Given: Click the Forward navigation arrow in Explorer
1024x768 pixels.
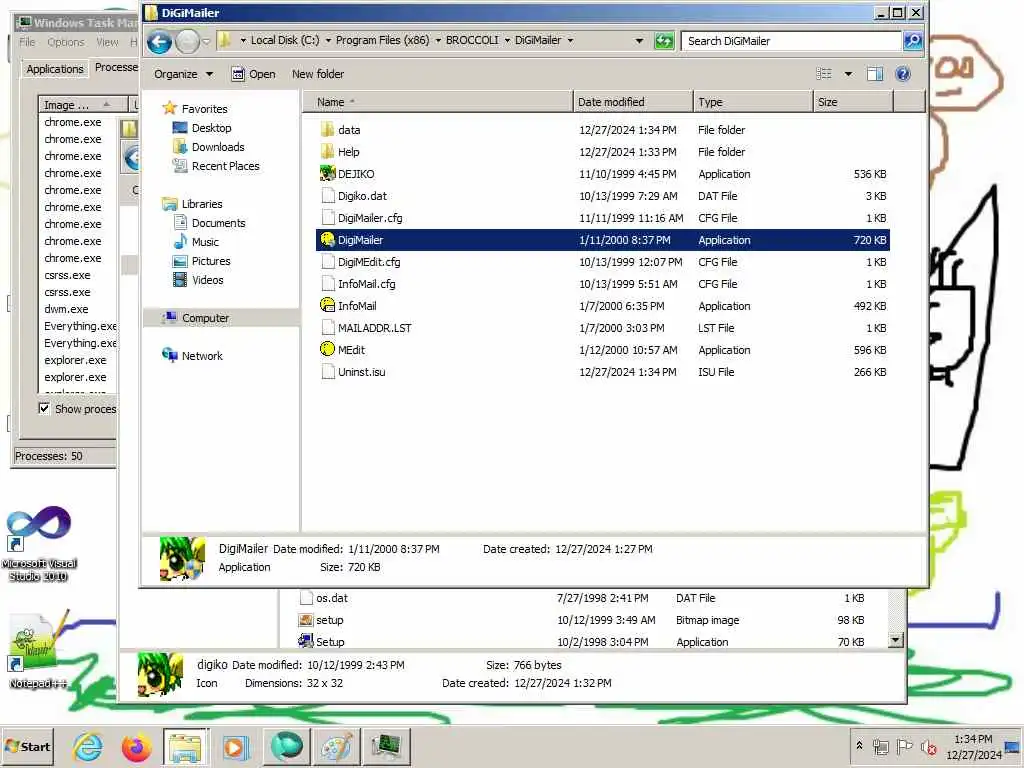Looking at the screenshot, I should 187,42.
